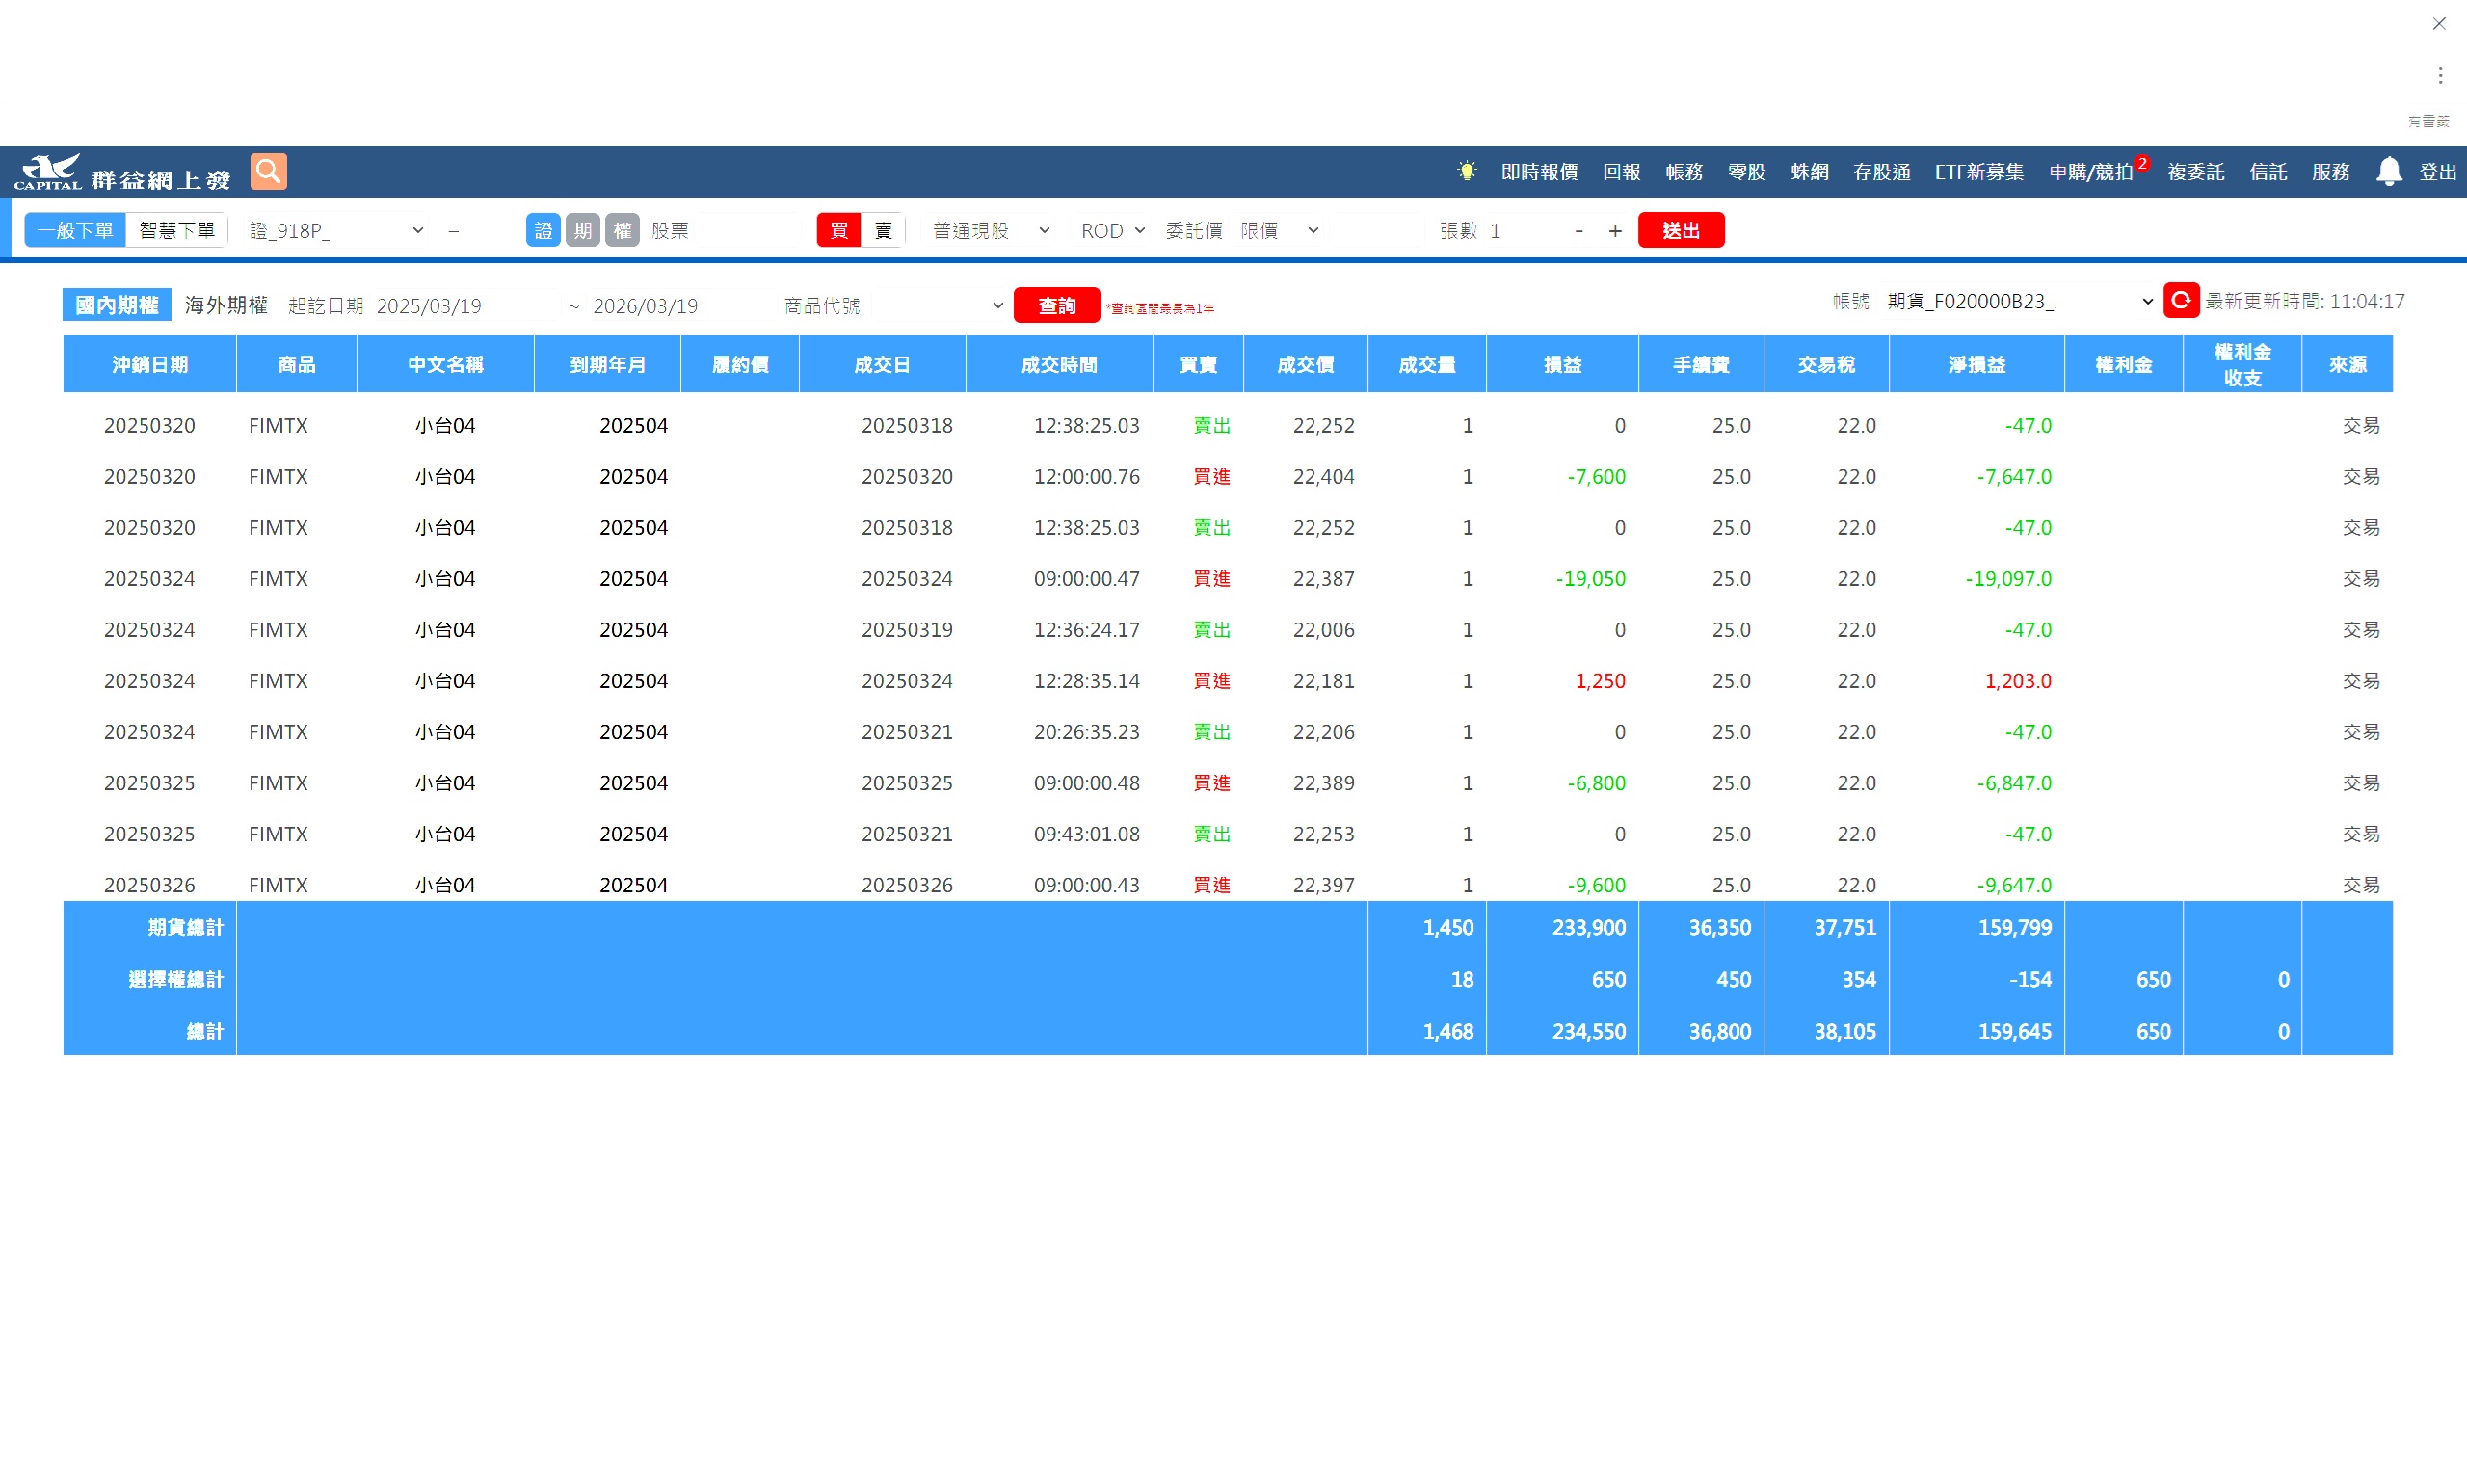Image resolution: width=2467 pixels, height=1484 pixels.
Task: Select the 權 options type icon
Action: [x=622, y=230]
